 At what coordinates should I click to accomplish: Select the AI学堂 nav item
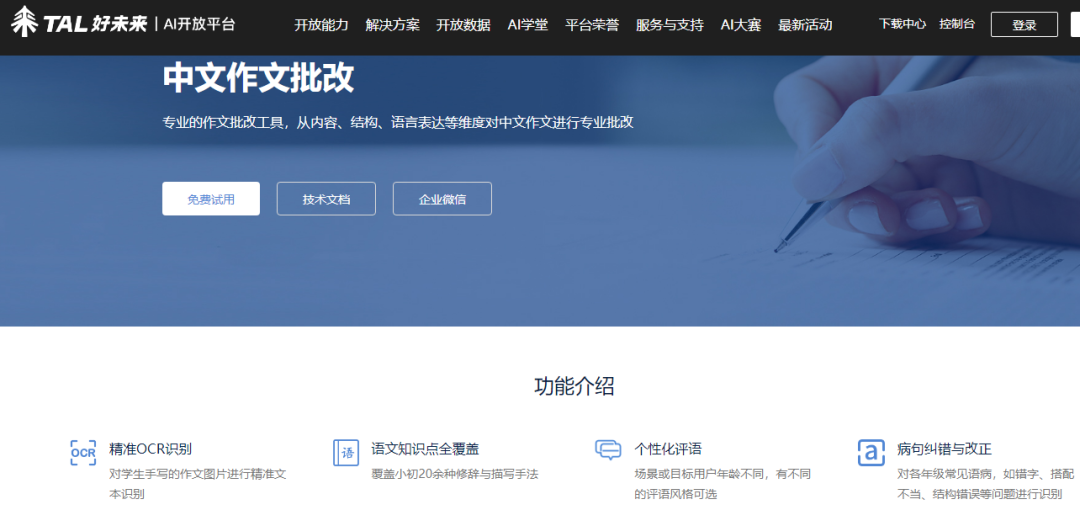click(528, 25)
